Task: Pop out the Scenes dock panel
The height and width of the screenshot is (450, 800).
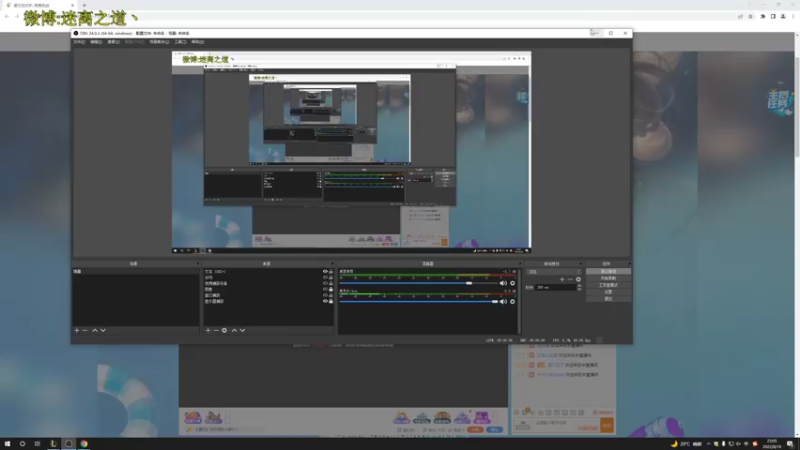Action: click(198, 264)
